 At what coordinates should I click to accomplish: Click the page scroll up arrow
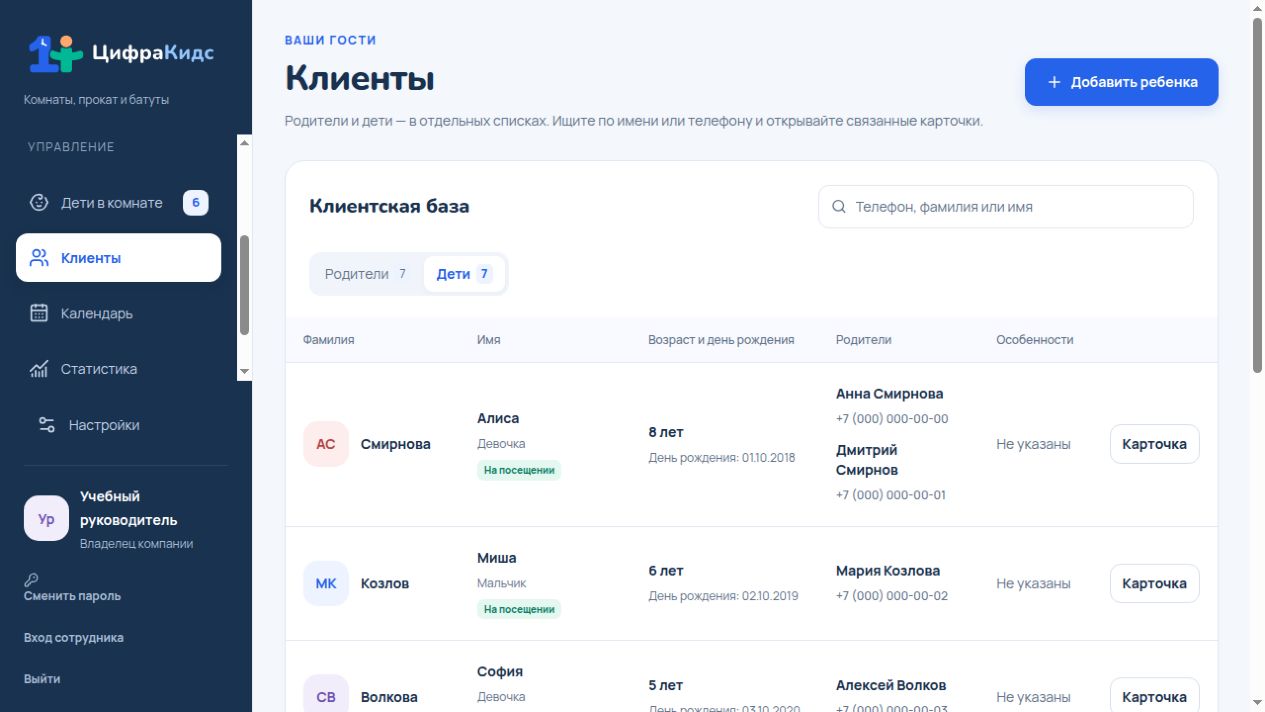[x=1257, y=8]
